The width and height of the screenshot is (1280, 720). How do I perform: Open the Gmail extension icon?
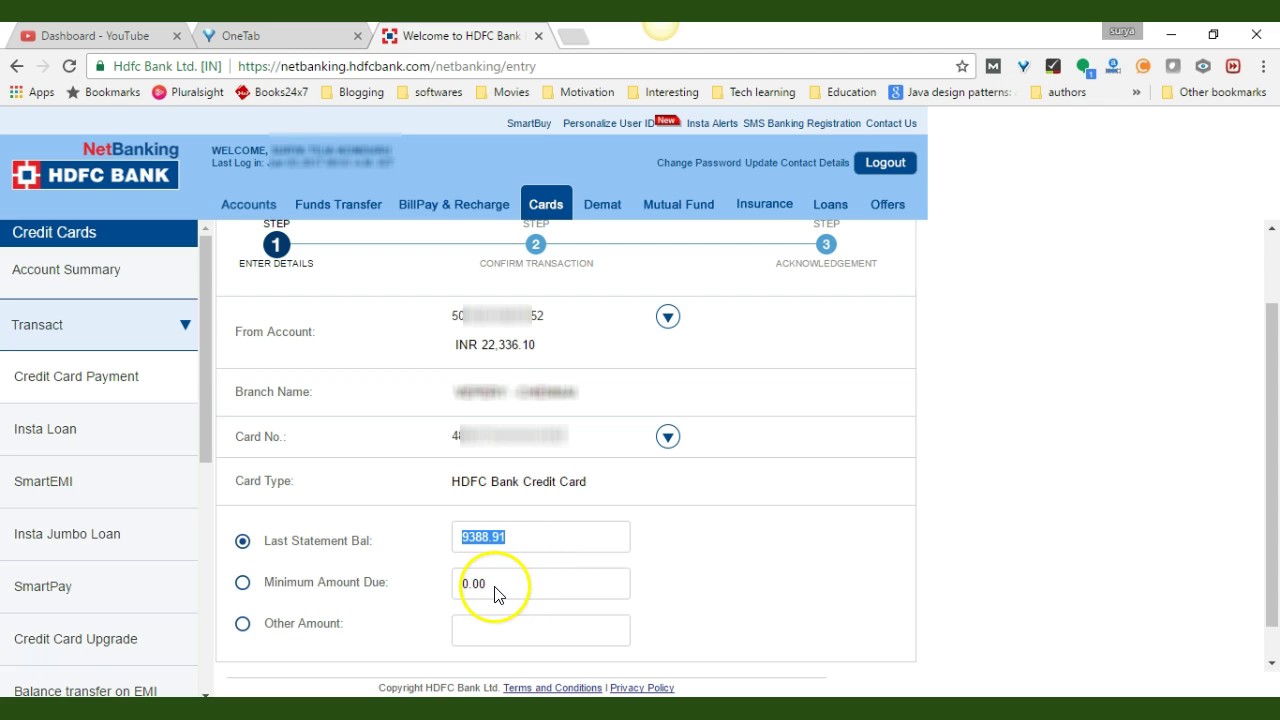click(x=993, y=66)
